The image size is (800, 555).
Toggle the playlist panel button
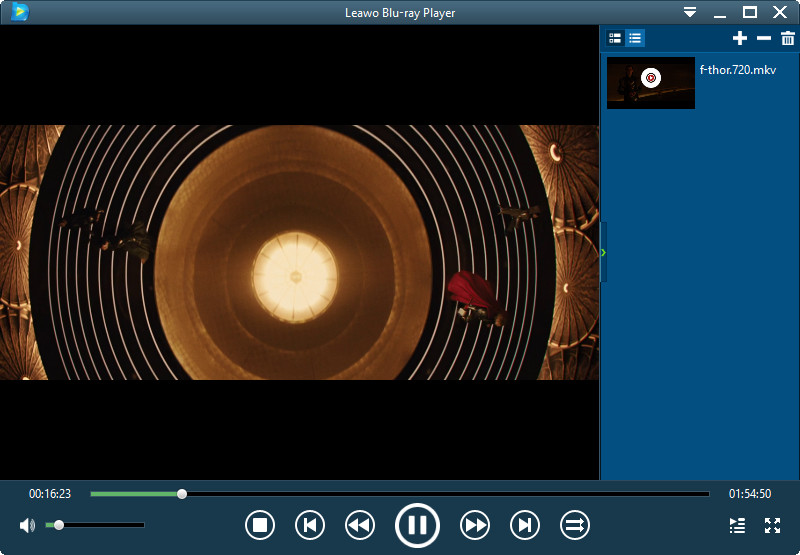tap(737, 525)
